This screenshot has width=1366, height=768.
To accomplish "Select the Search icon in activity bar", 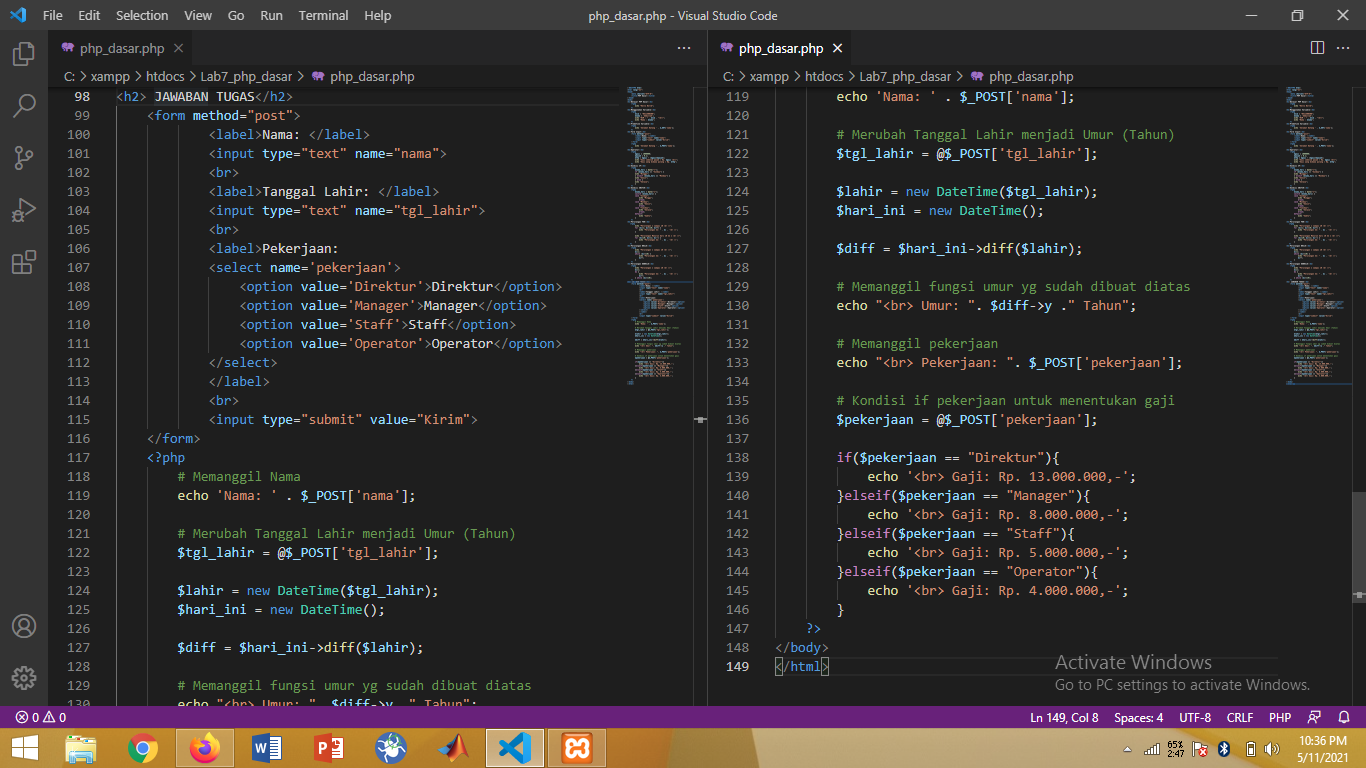I will coord(24,105).
